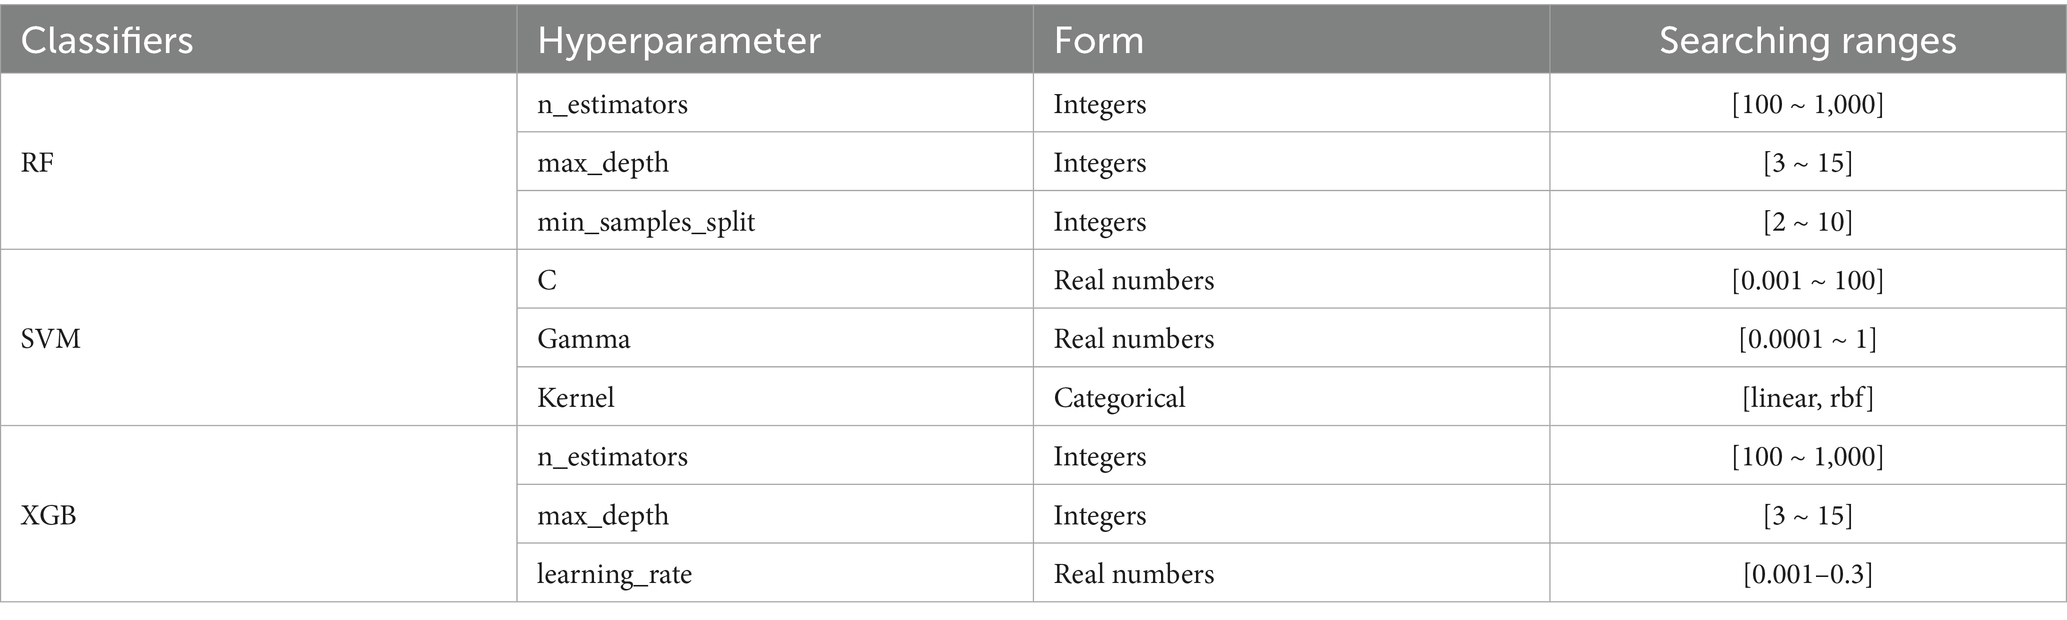Viewport: 2067px width, 620px height.
Task: Click the Form column header
Action: pyautogui.click(x=1098, y=40)
